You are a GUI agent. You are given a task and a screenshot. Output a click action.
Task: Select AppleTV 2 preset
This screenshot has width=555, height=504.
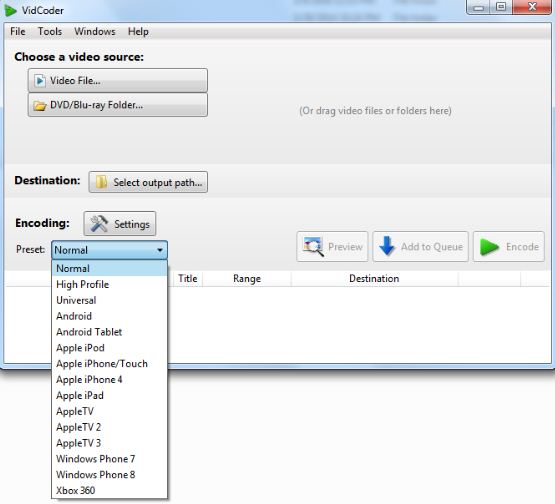click(x=110, y=427)
